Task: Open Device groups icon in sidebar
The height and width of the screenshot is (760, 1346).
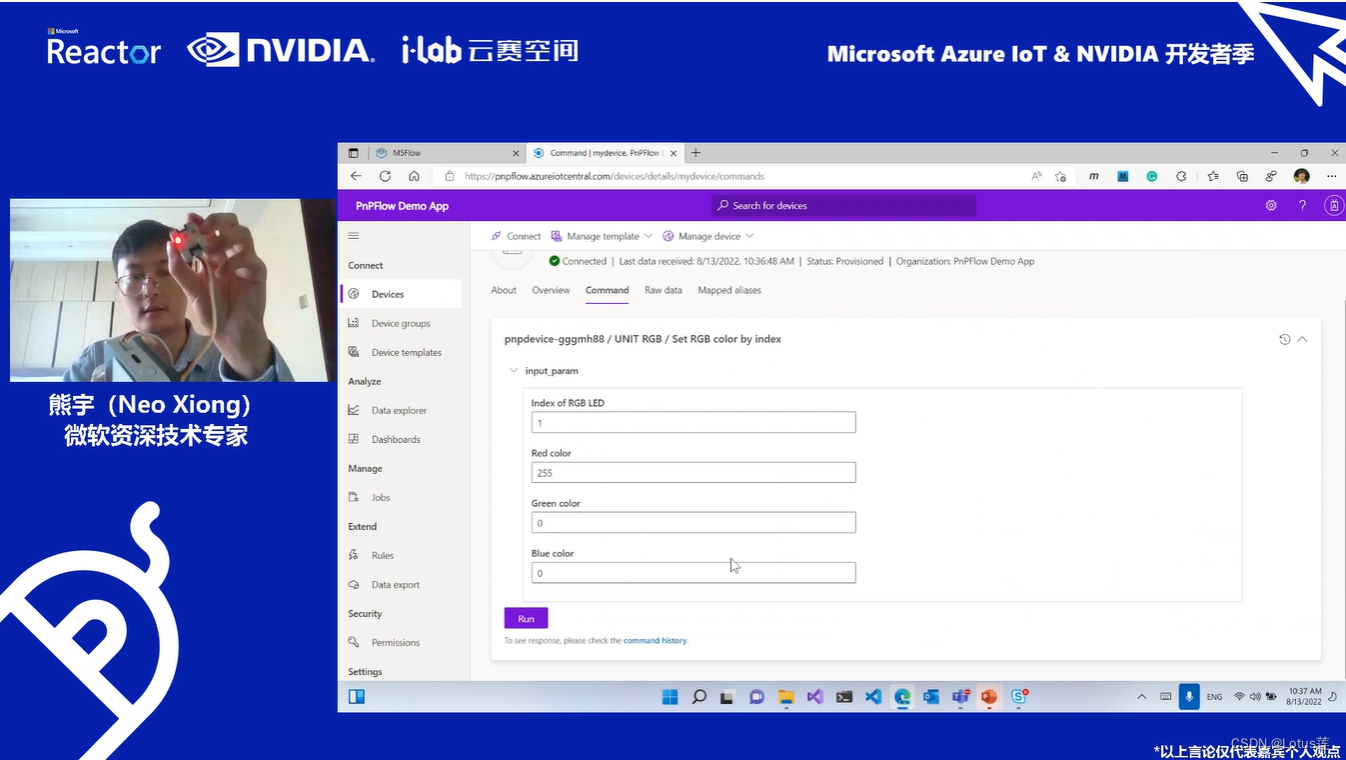Action: point(353,323)
